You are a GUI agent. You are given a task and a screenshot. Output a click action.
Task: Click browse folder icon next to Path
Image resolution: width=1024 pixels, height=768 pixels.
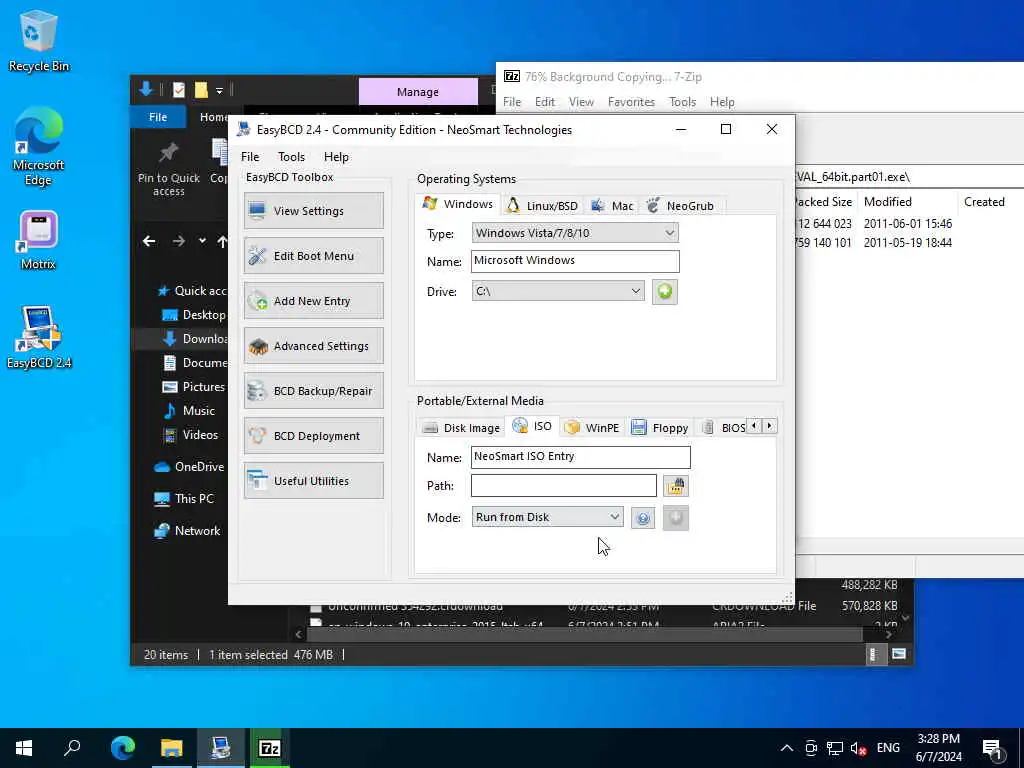676,486
